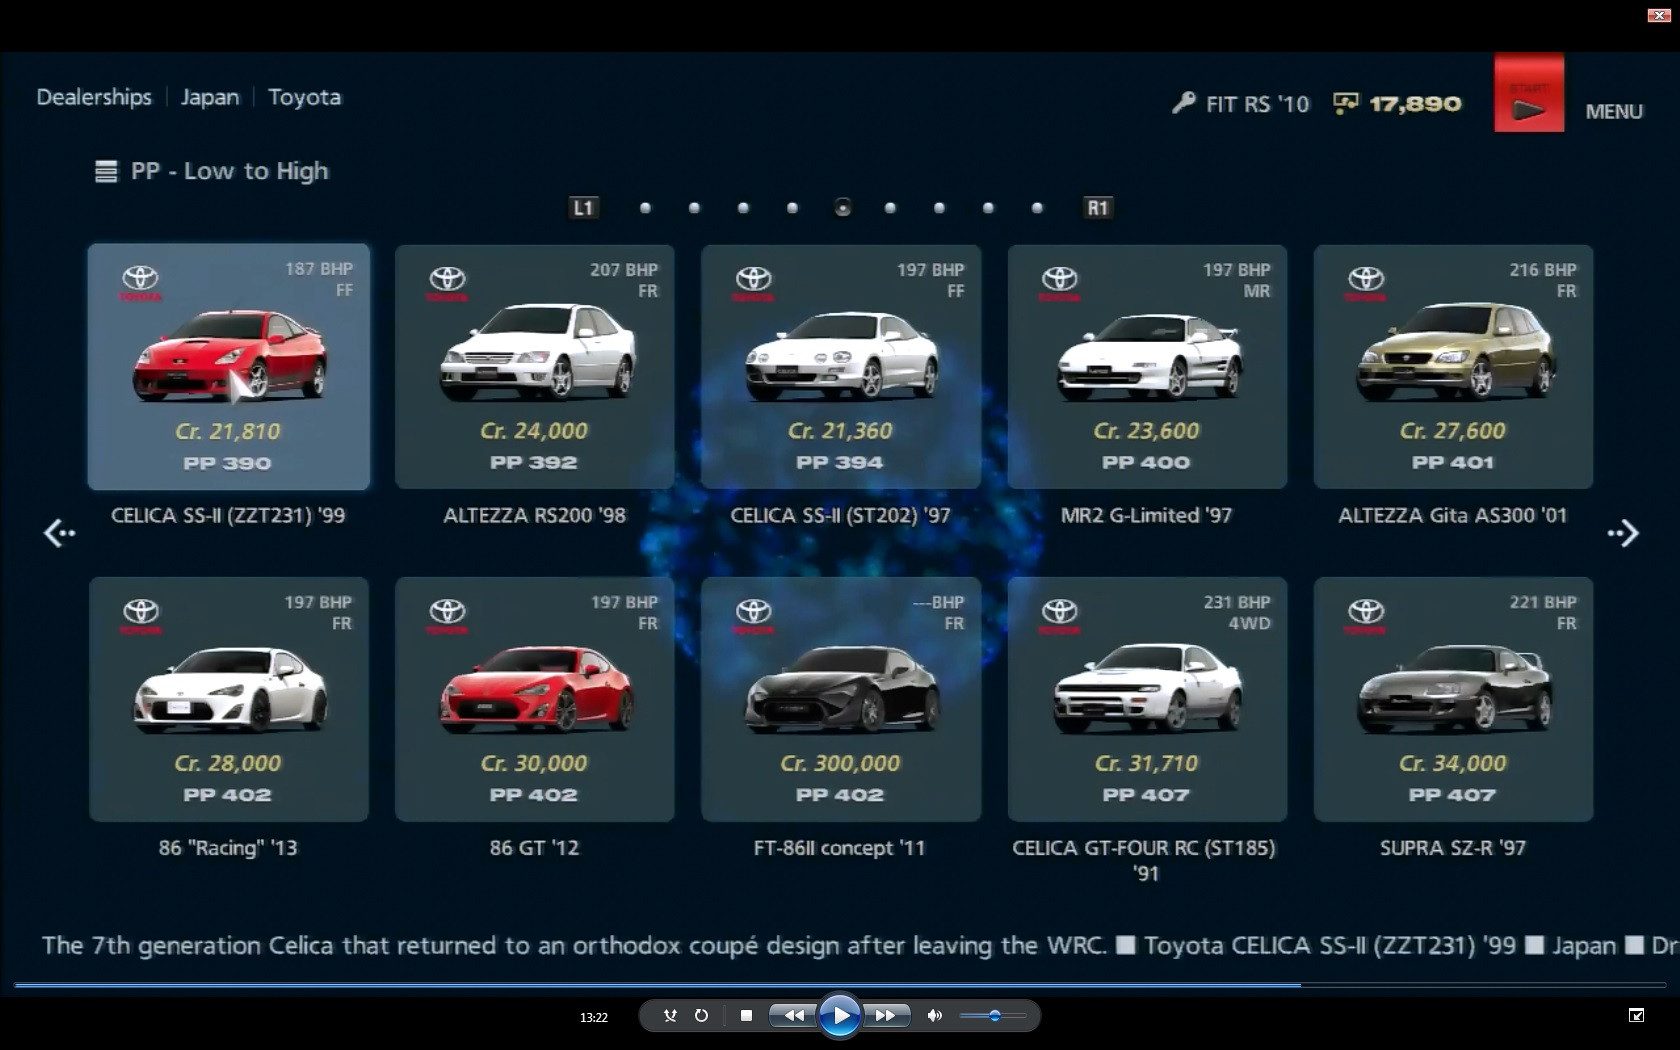This screenshot has width=1680, height=1050.
Task: Select the fourth page indicator dot
Action: click(792, 208)
